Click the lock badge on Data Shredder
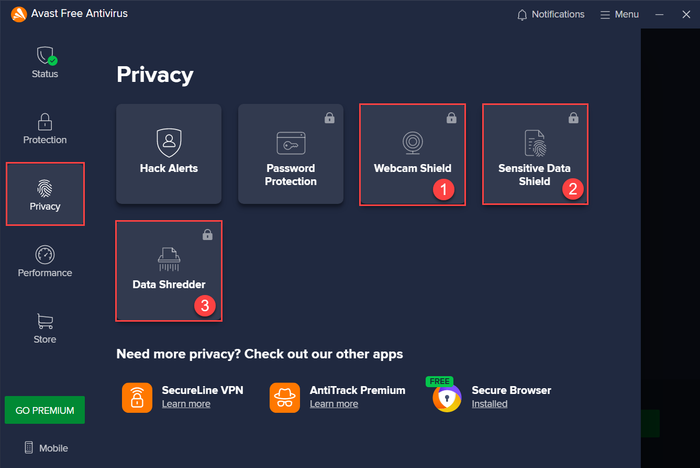 (x=208, y=234)
